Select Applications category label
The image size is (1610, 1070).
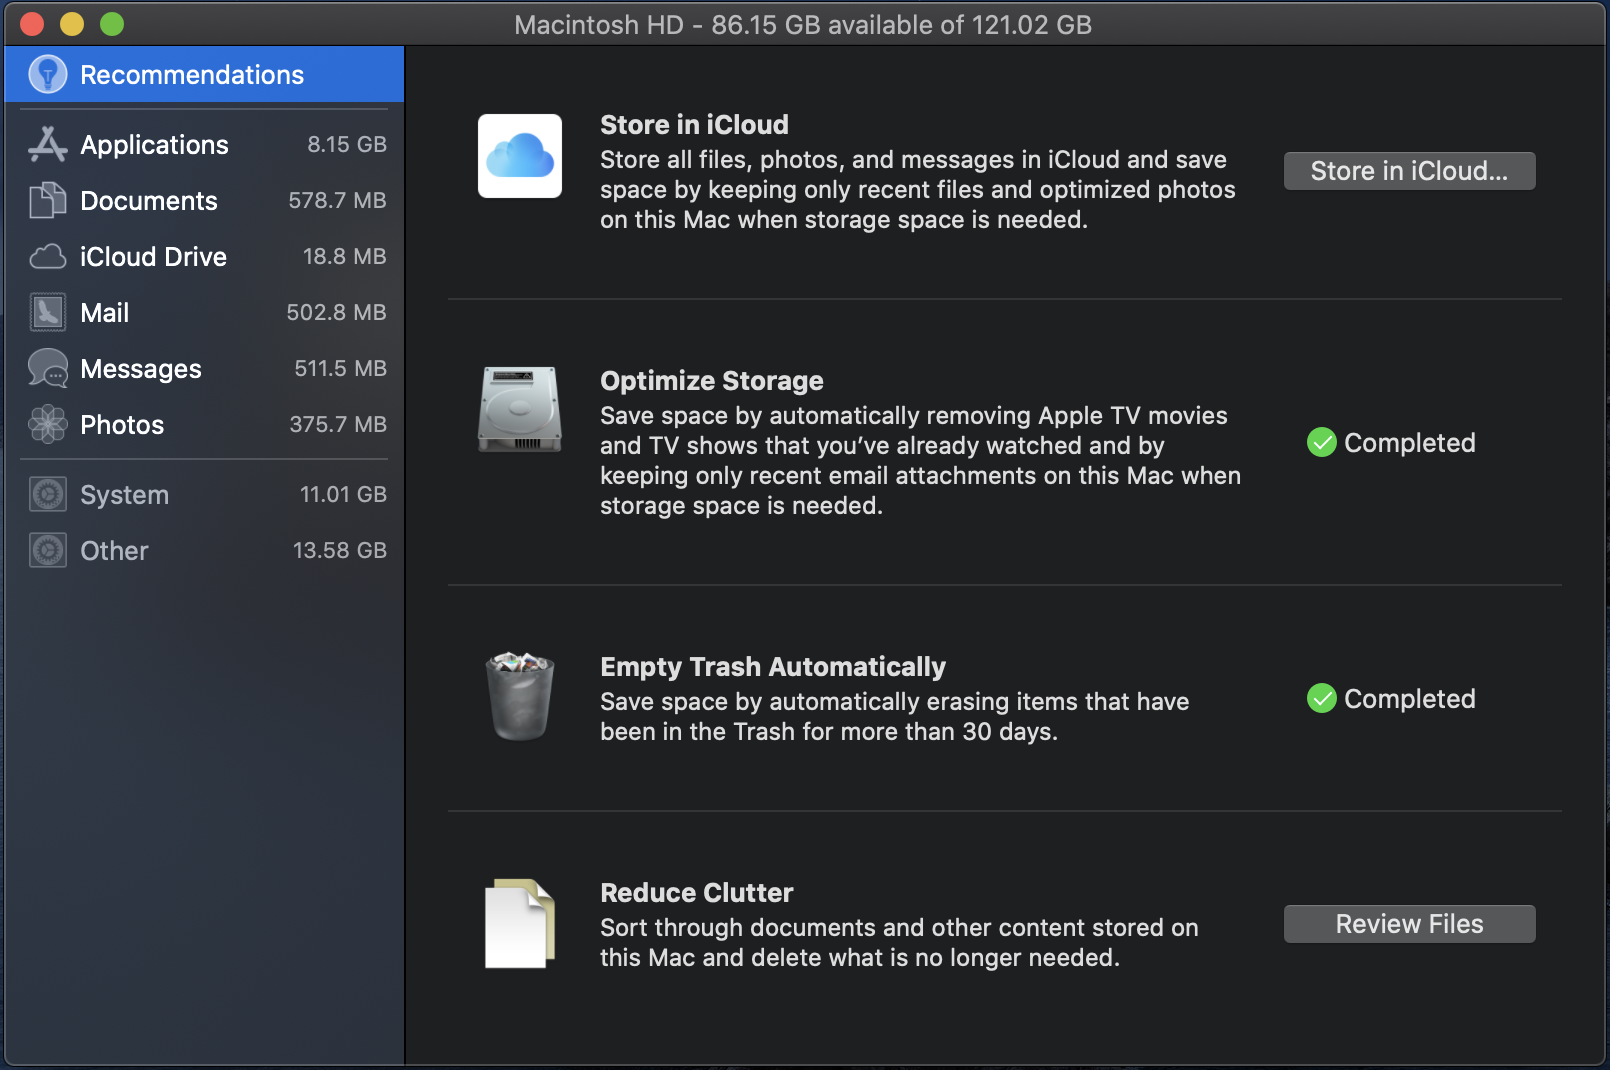154,145
